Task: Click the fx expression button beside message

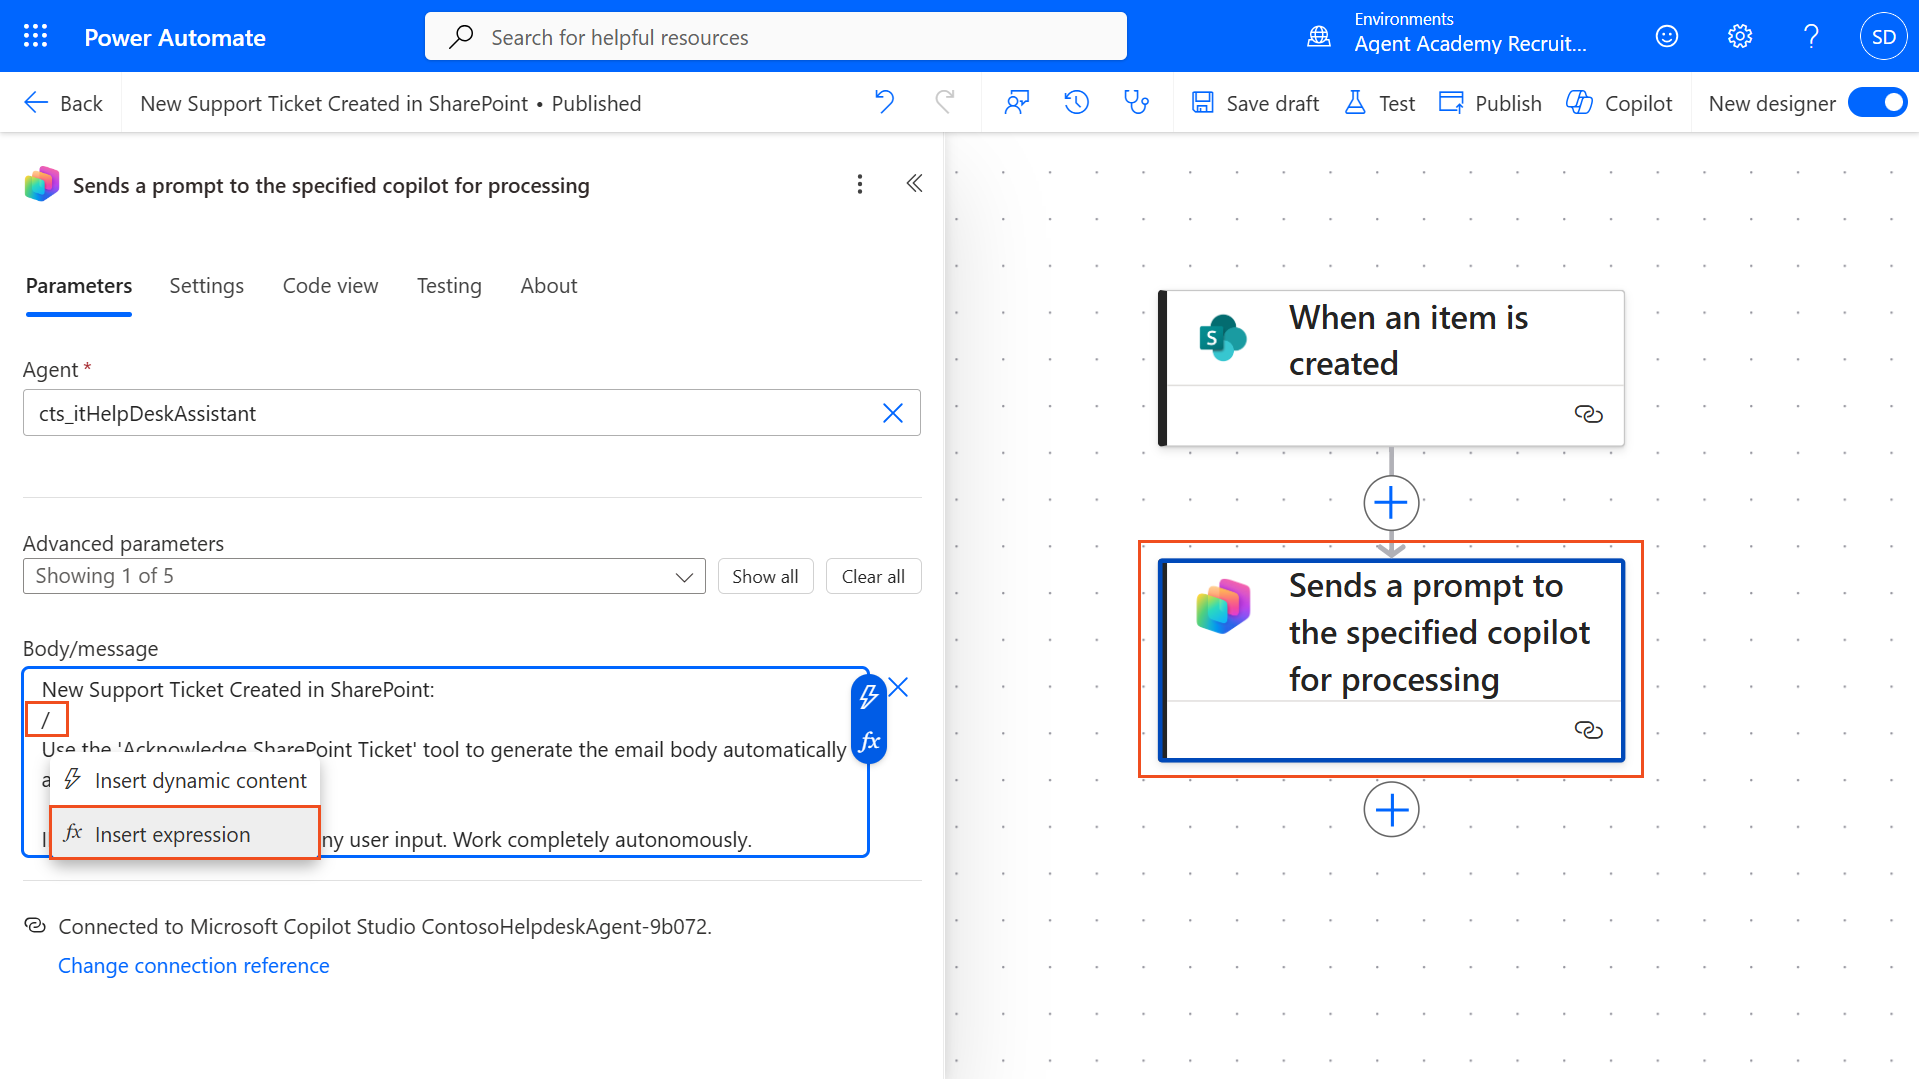Action: click(869, 741)
